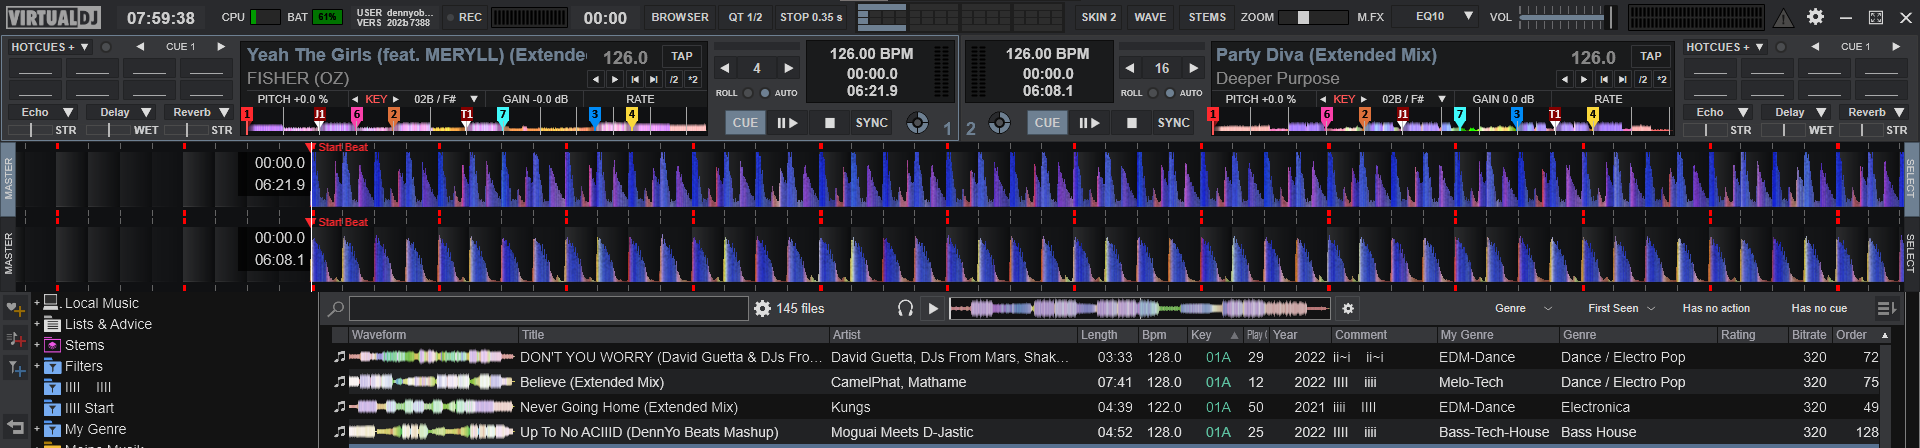1920x448 pixels.
Task: Switch to the STEMS tab
Action: point(1207,17)
